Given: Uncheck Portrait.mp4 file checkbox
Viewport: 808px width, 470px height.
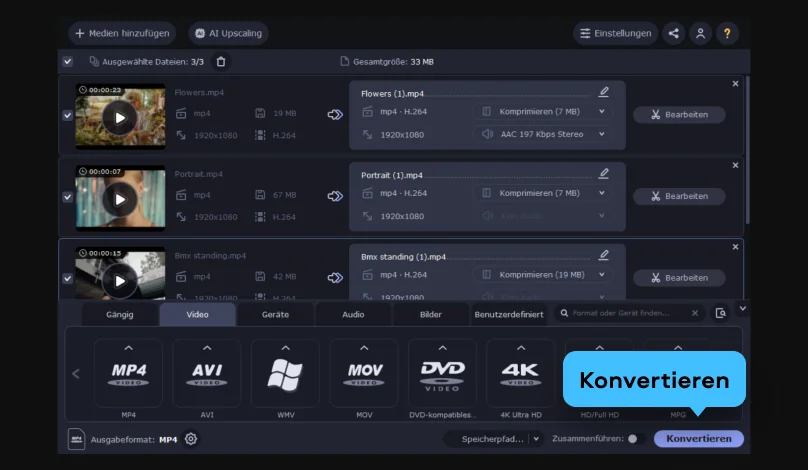Looking at the screenshot, I should coord(68,197).
